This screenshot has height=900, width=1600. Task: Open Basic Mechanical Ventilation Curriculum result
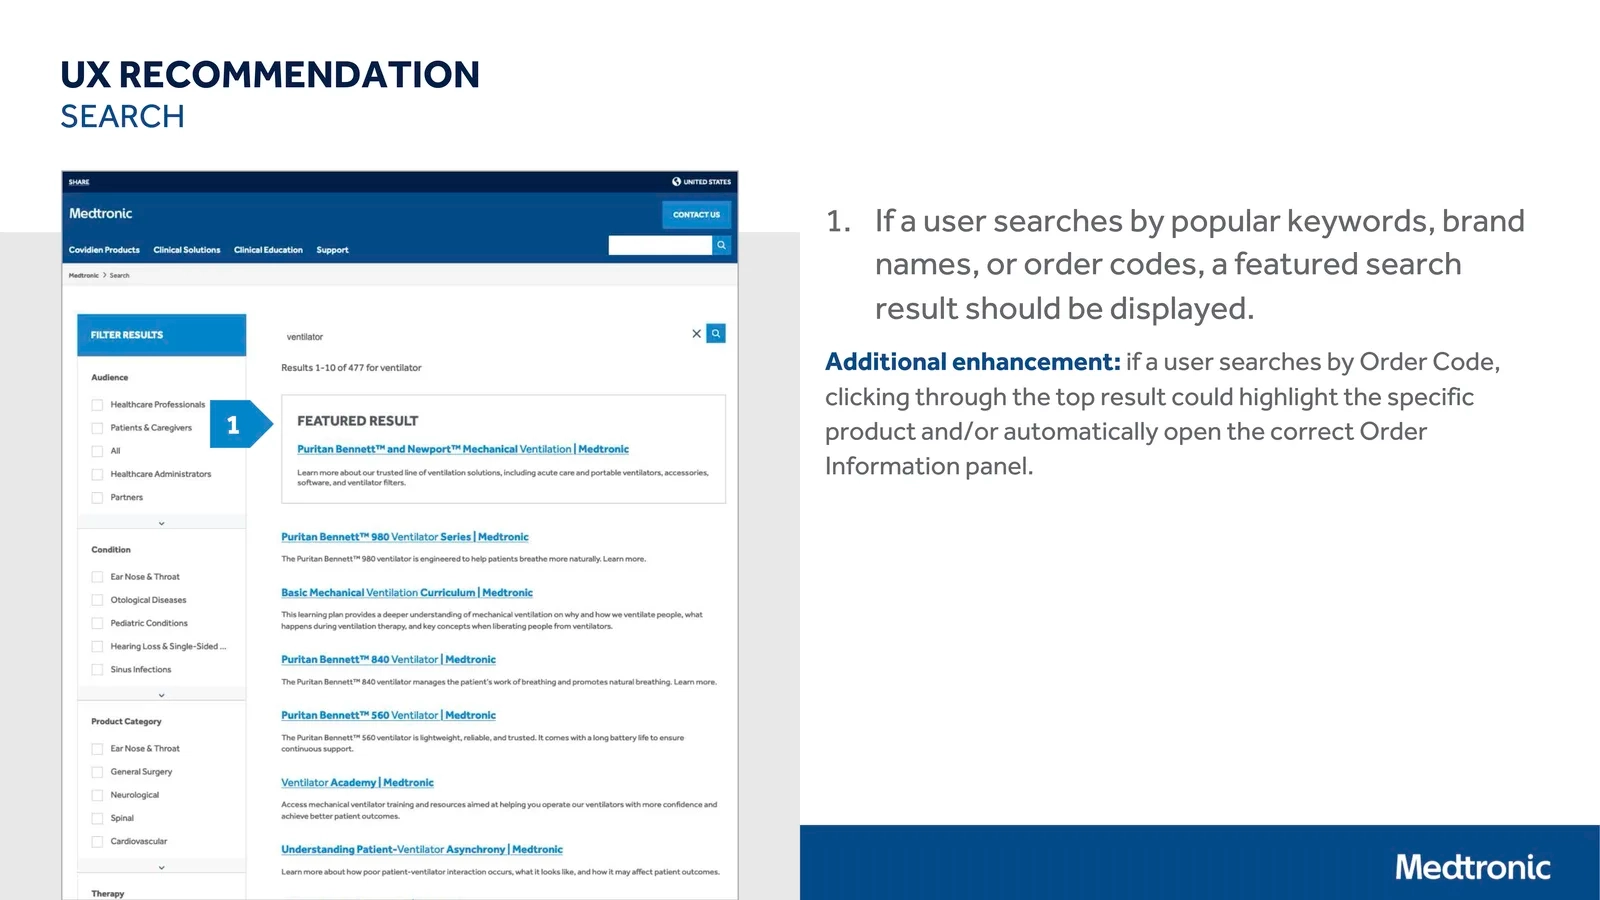407,593
